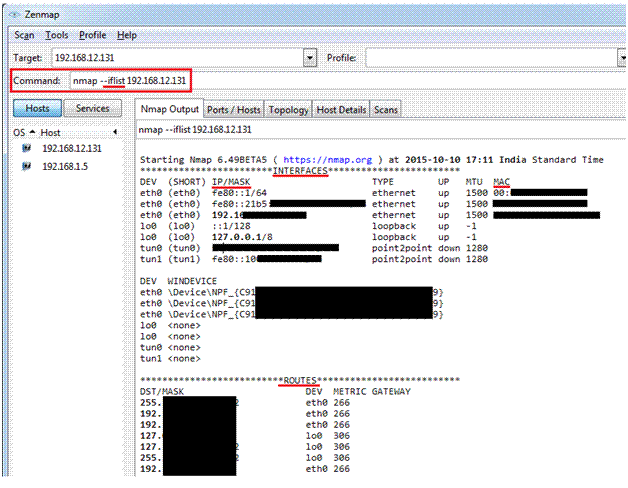Sort host list by OS column header
Image resolution: width=628 pixels, height=488 pixels.
point(24,133)
